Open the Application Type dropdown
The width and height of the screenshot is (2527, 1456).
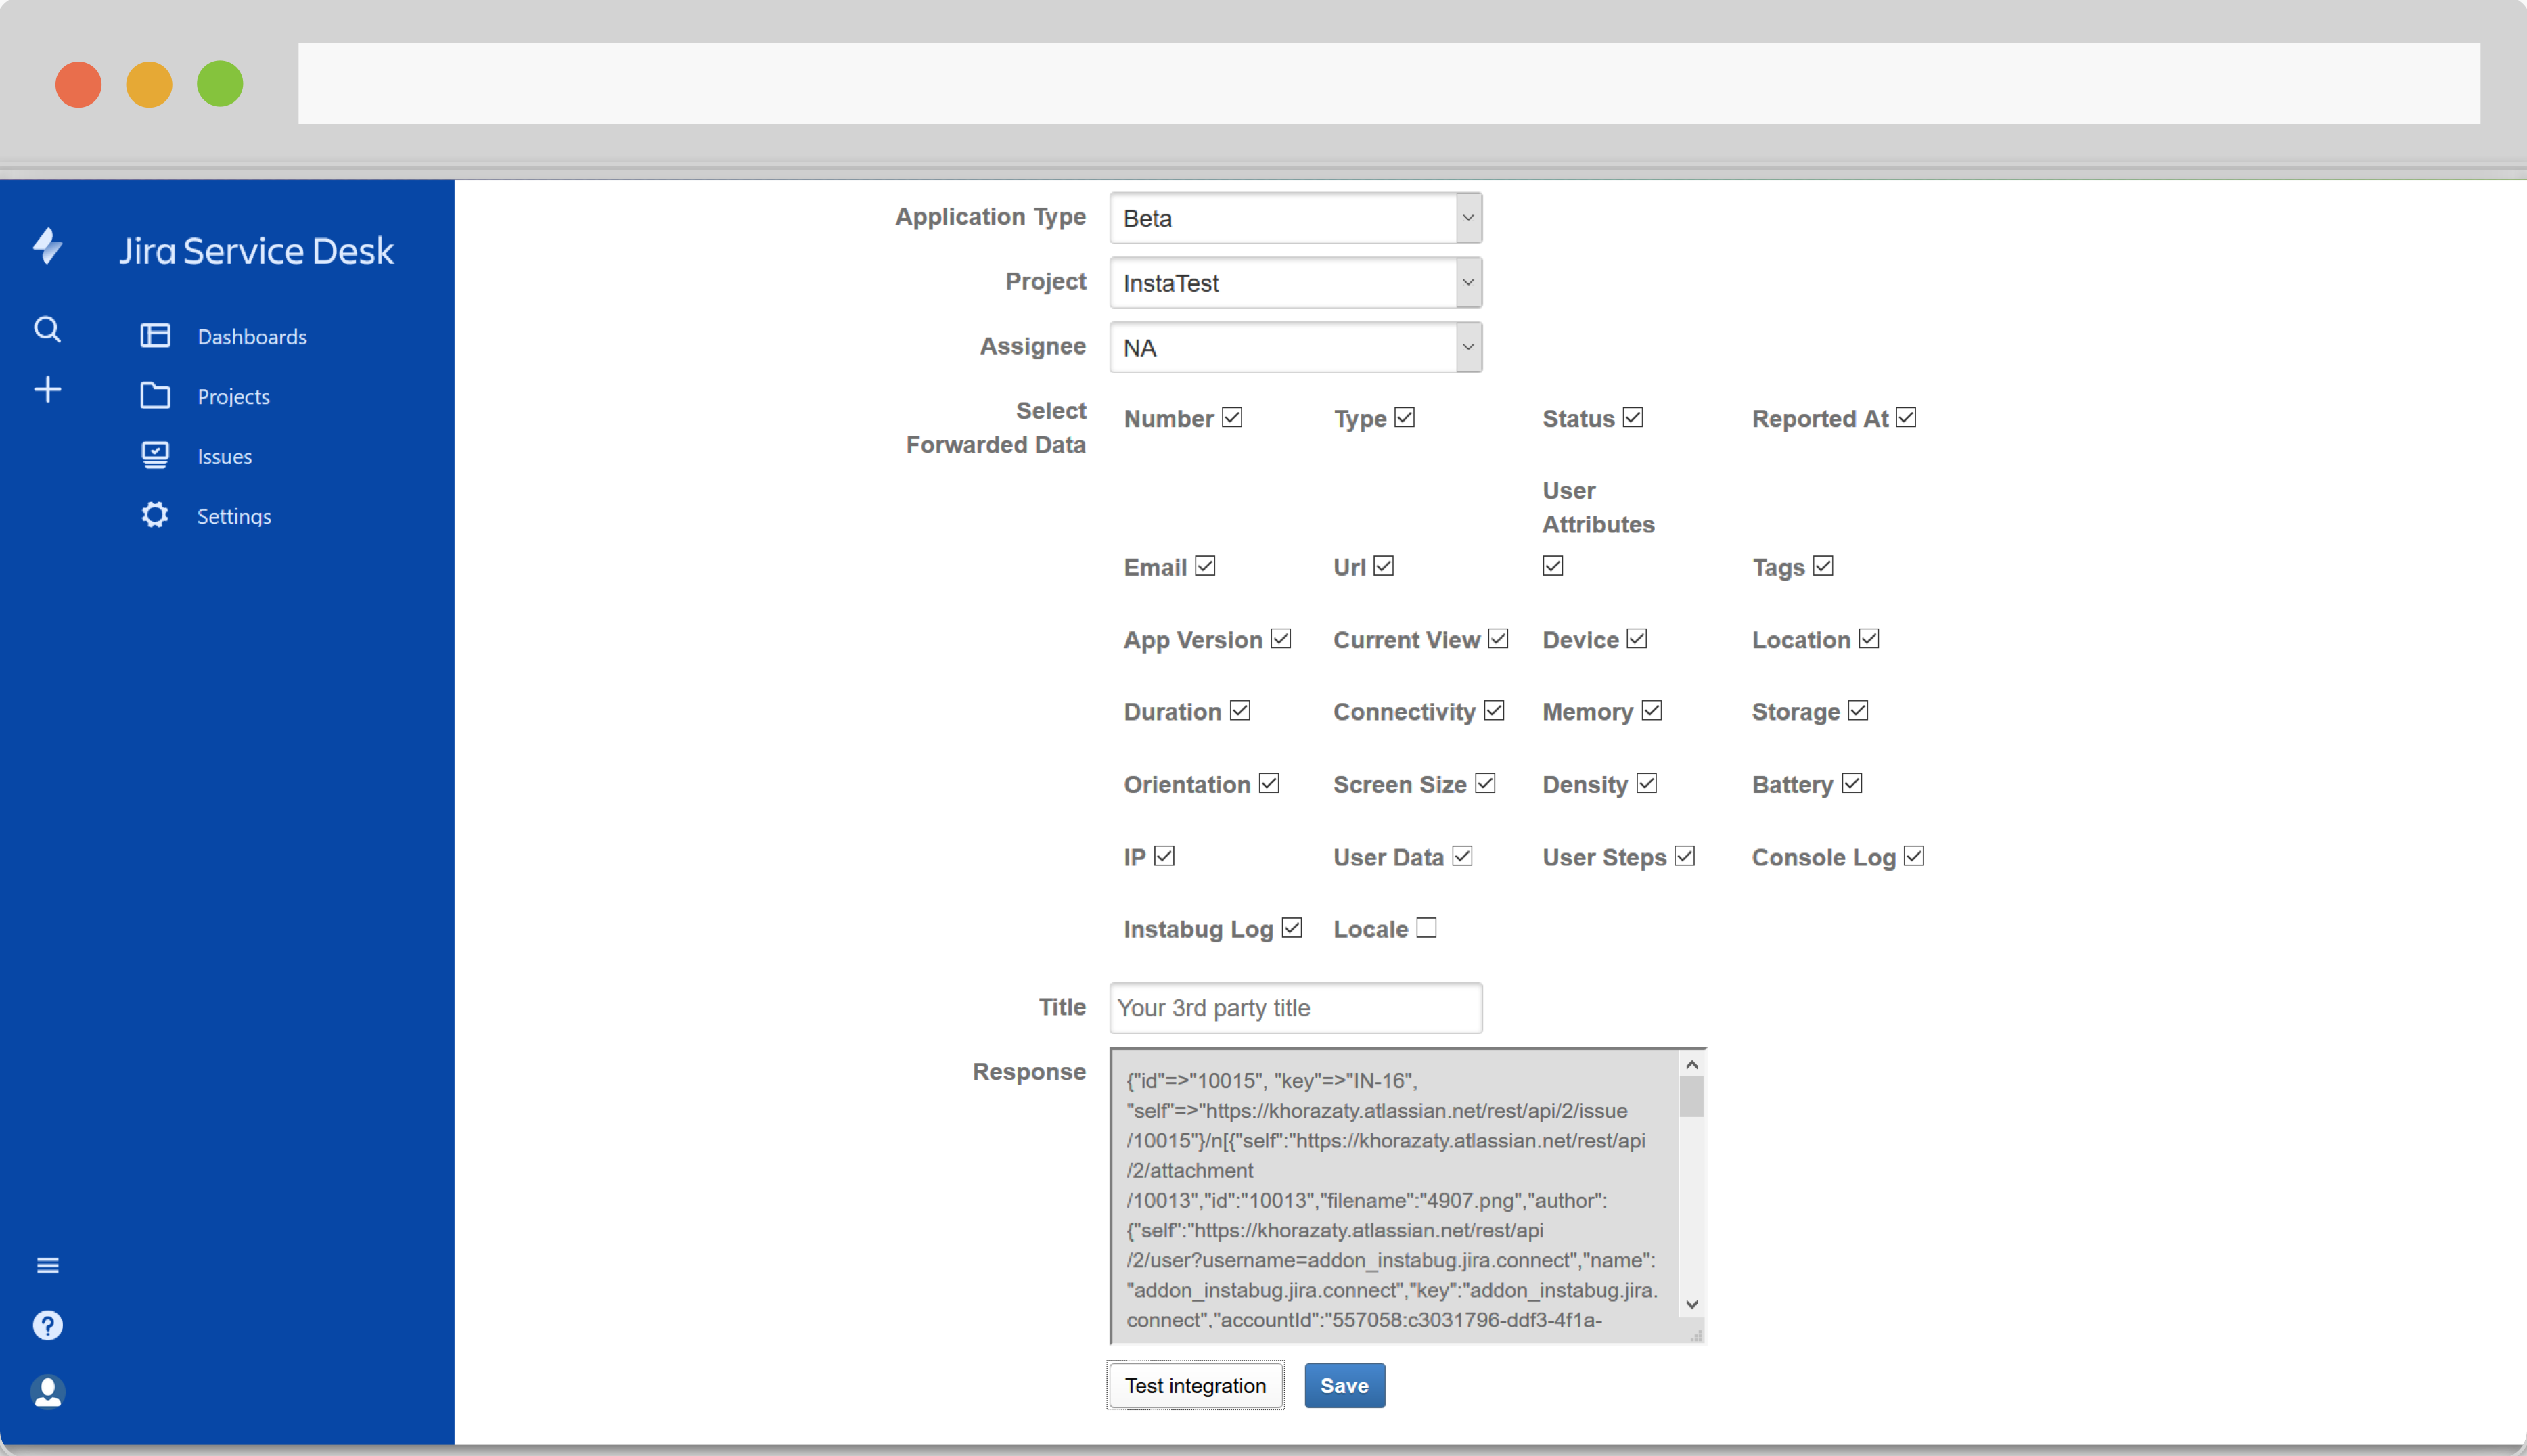click(x=1295, y=218)
